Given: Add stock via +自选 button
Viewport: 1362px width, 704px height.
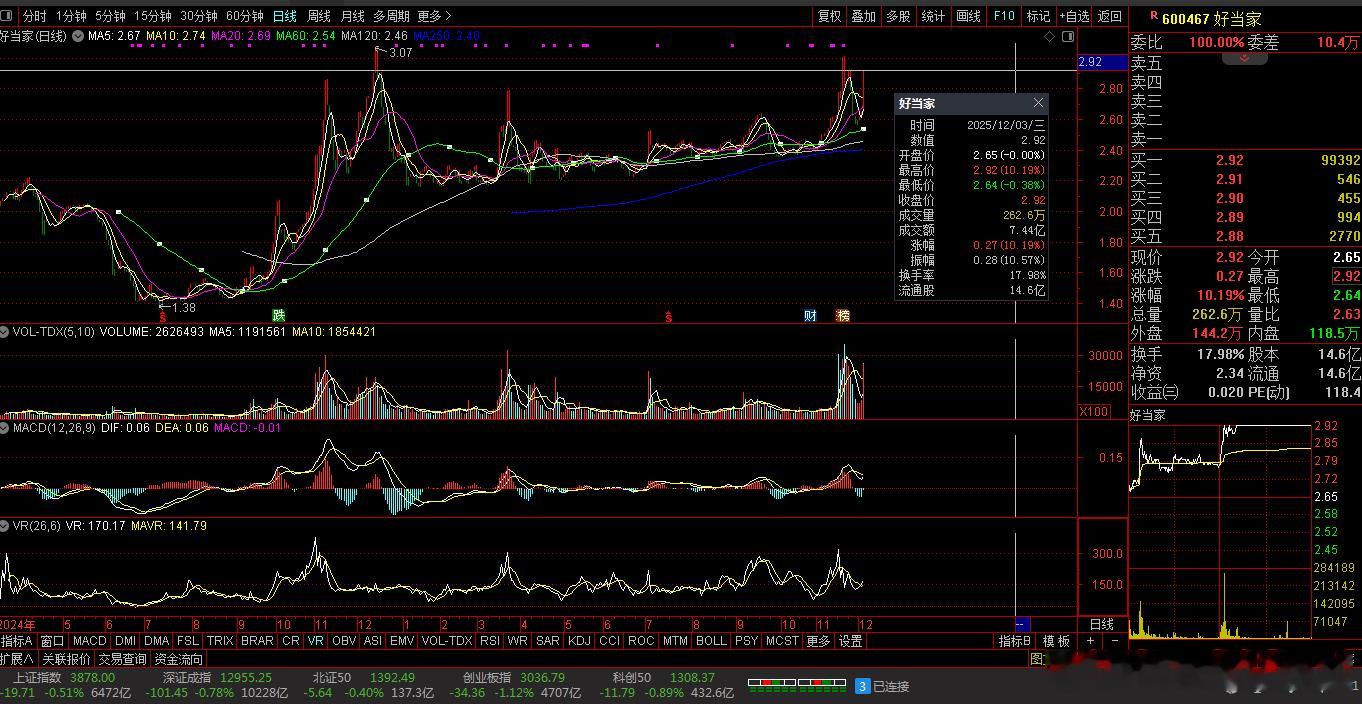Looking at the screenshot, I should [x=1074, y=16].
